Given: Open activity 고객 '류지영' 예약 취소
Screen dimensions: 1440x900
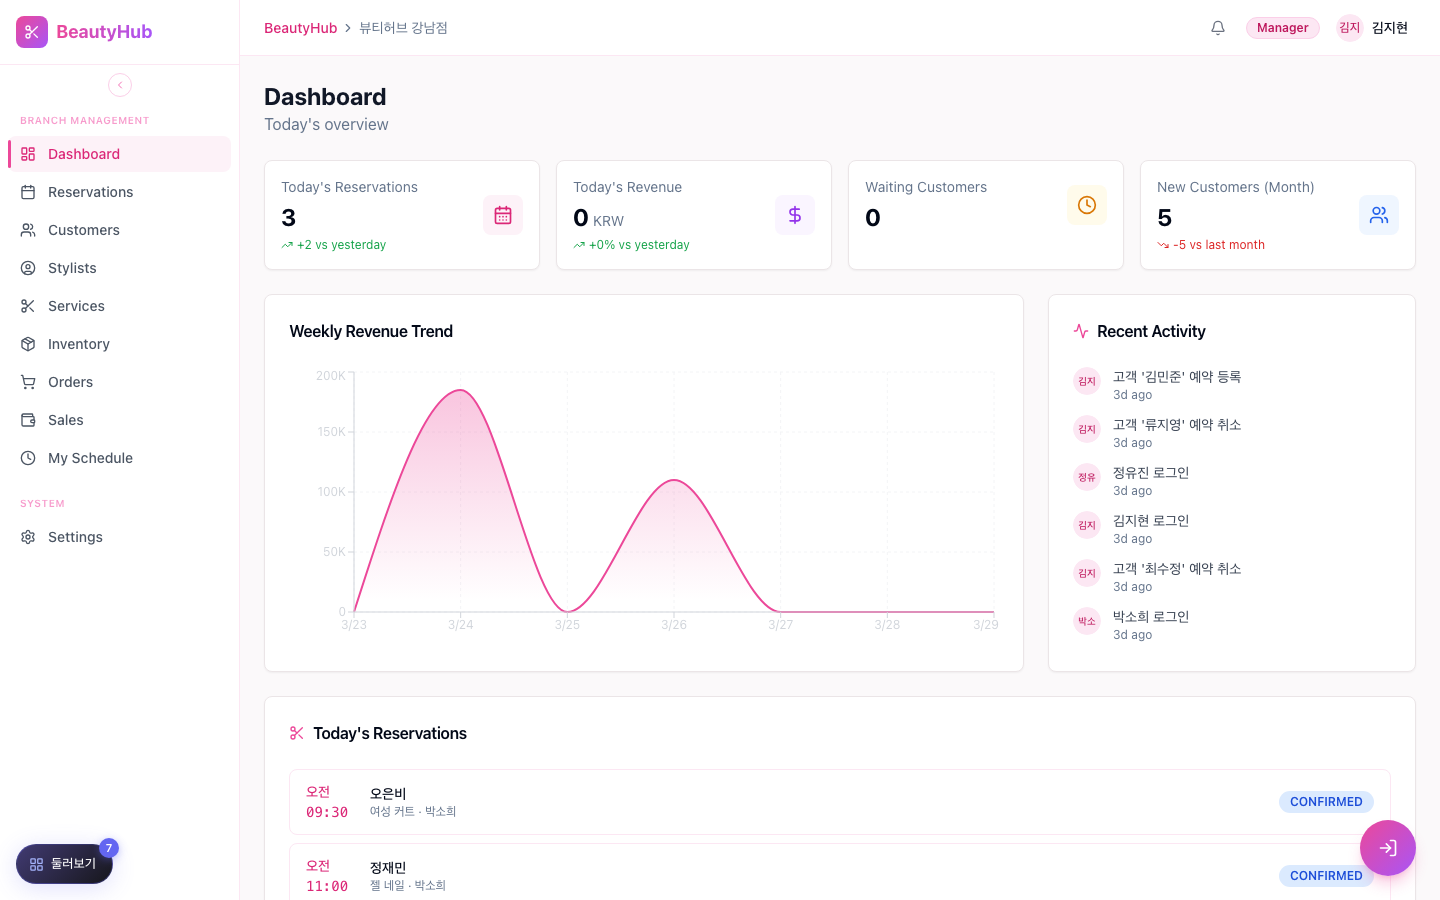Looking at the screenshot, I should coord(1232,433).
